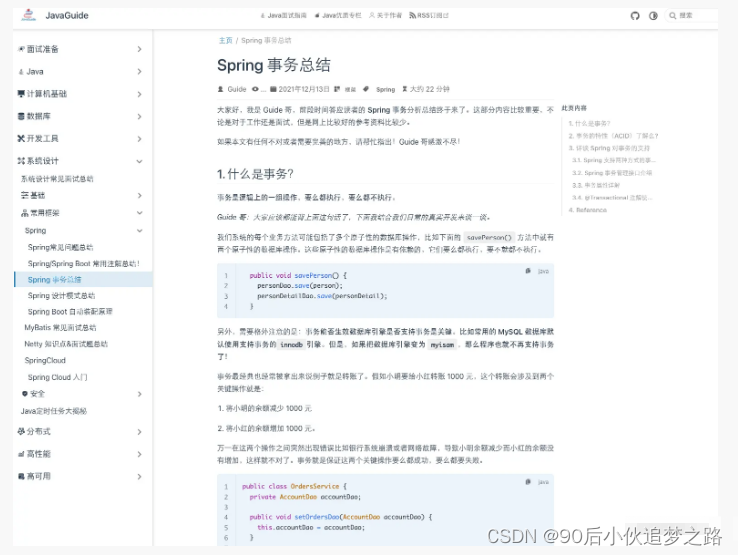The height and width of the screenshot is (555, 738).
Task: Expand the 高性能 sidebar section
Action: pyautogui.click(x=139, y=454)
